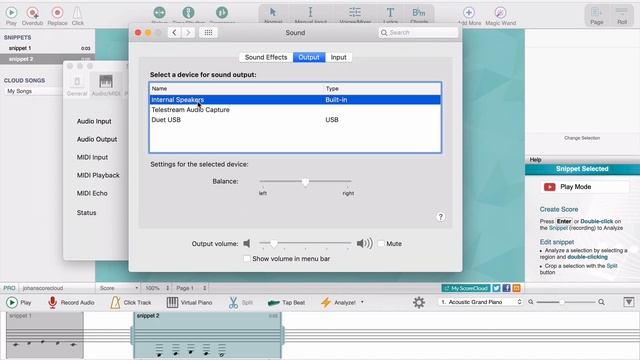Adjust the Balance slider

(x=305, y=182)
